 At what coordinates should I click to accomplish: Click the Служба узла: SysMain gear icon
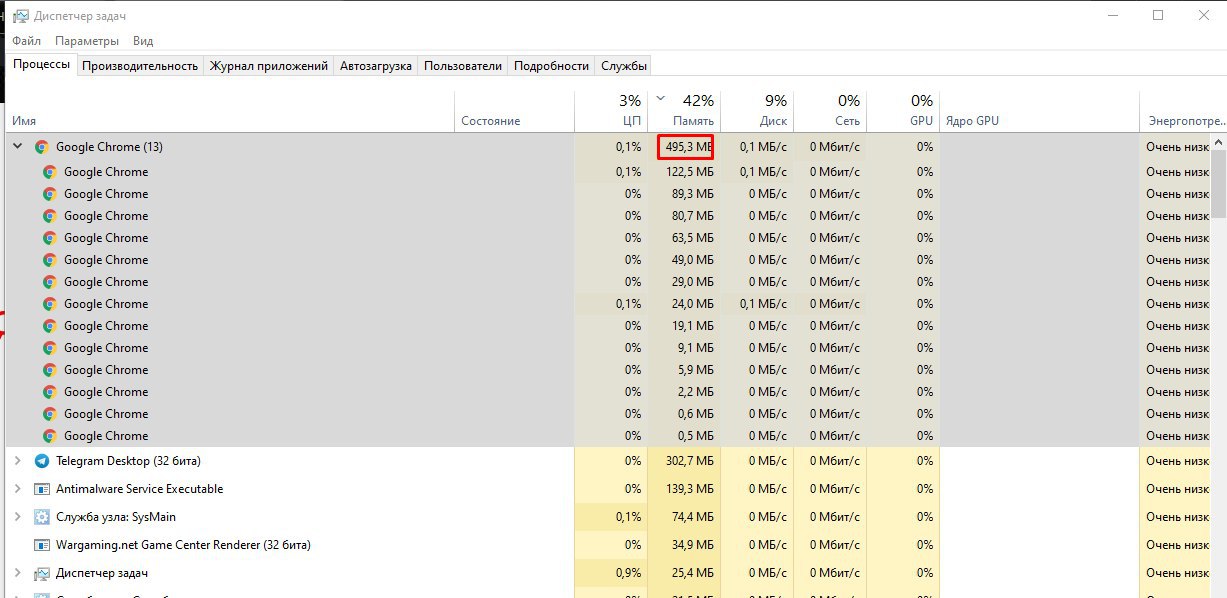tap(42, 517)
